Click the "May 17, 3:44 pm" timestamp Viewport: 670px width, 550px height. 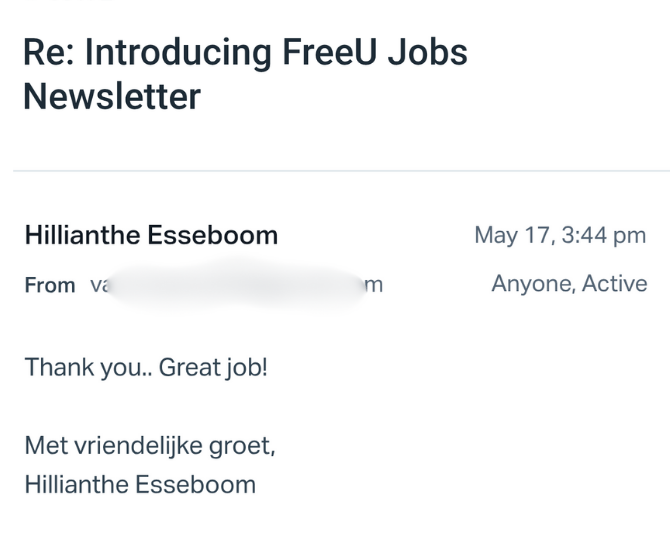[560, 236]
